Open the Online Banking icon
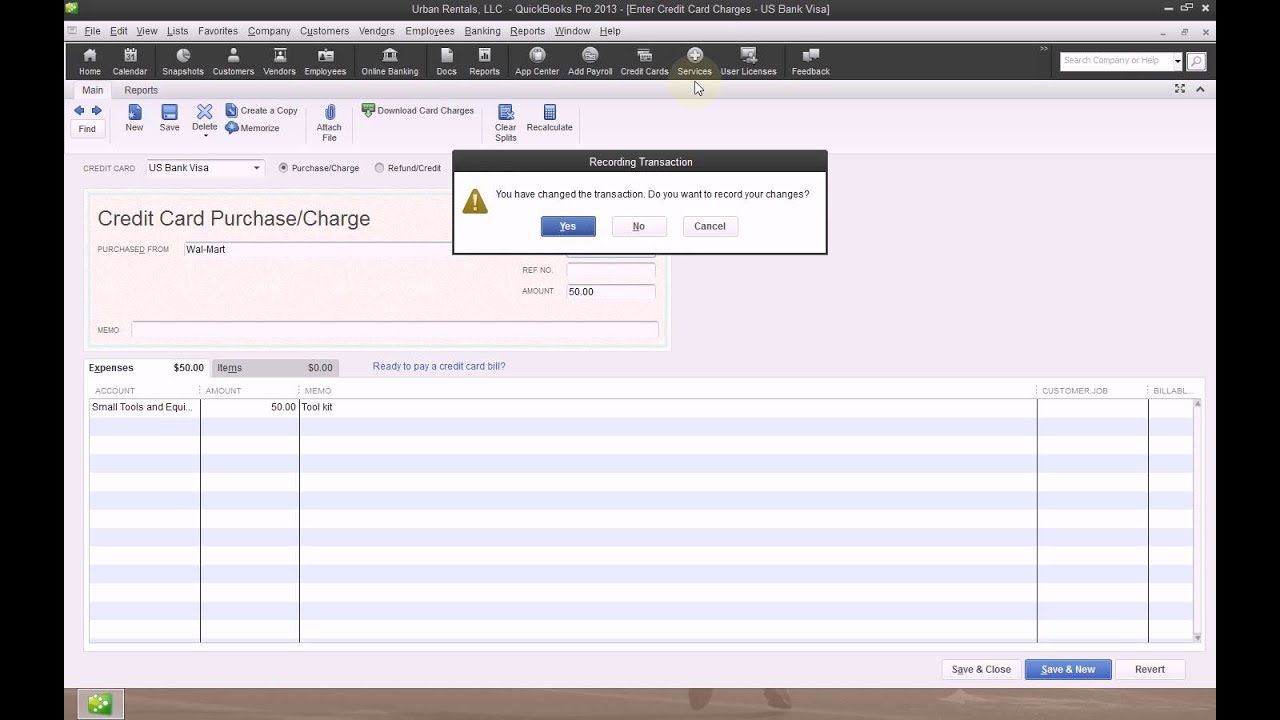 390,61
